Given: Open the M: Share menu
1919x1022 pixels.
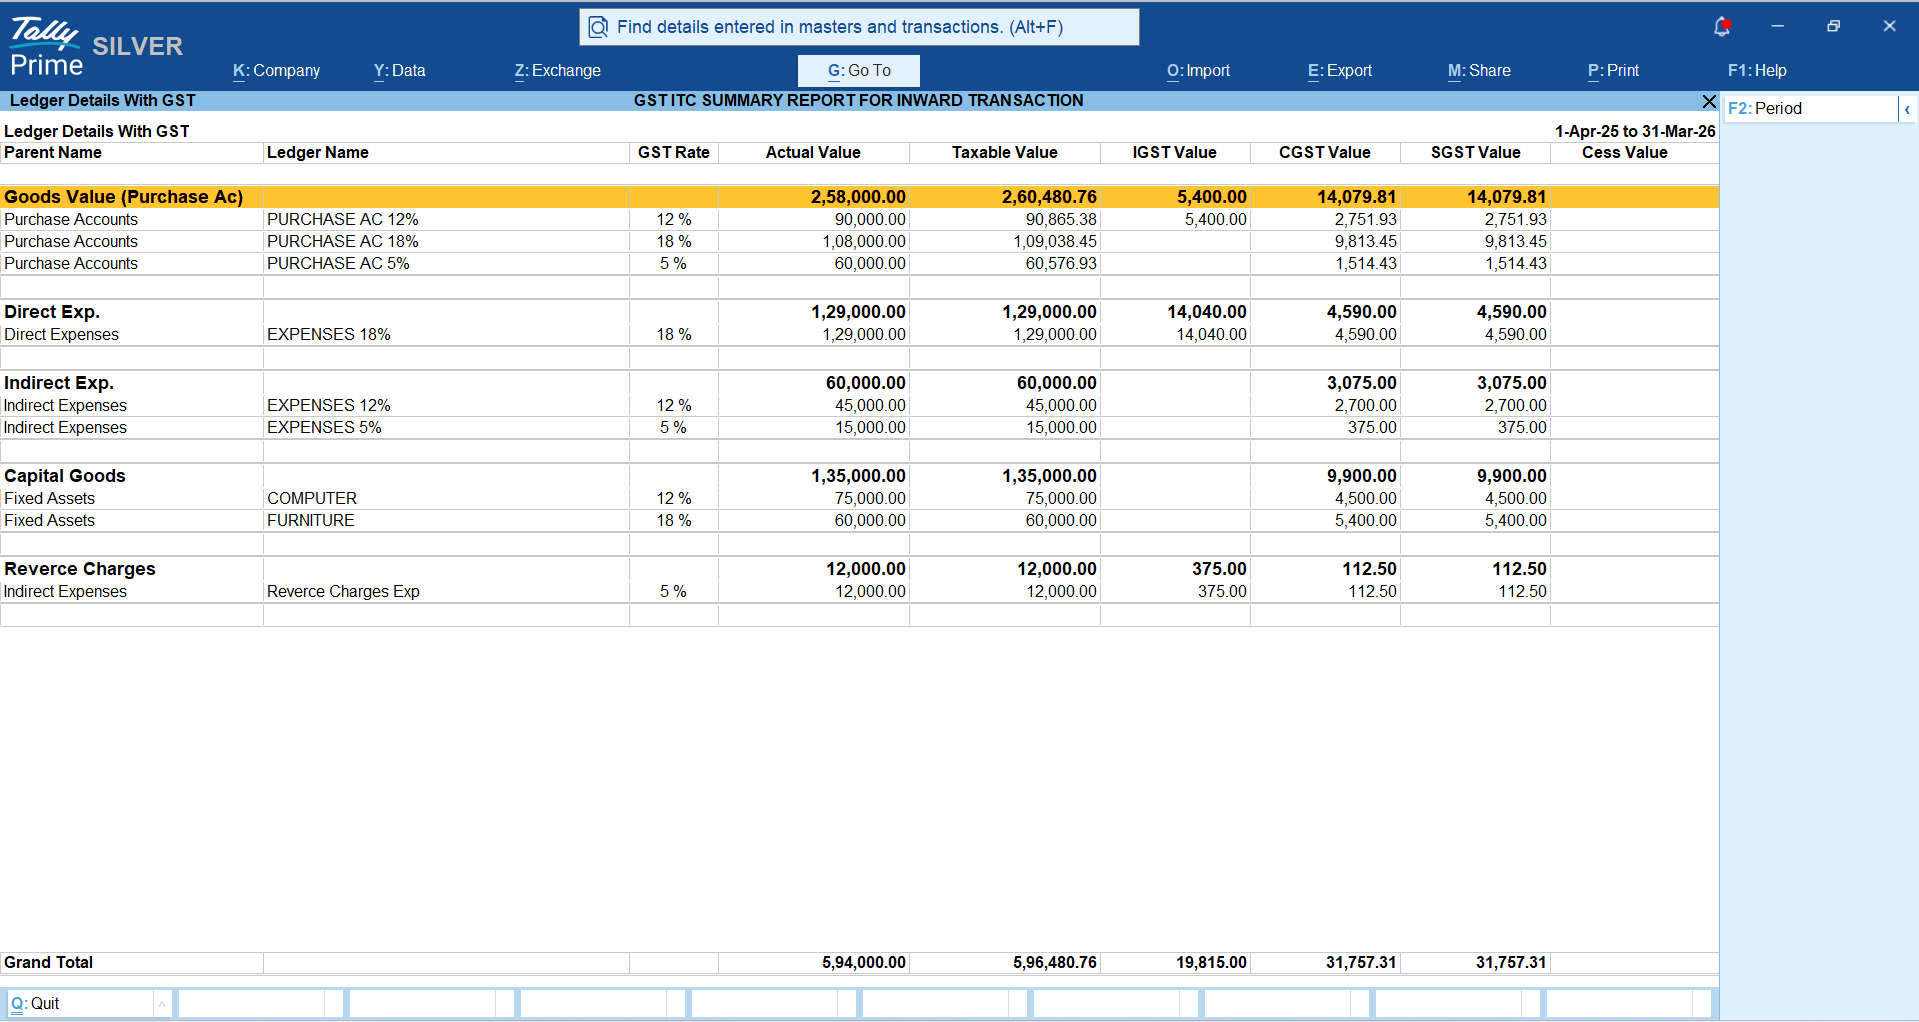Looking at the screenshot, I should click(1479, 71).
